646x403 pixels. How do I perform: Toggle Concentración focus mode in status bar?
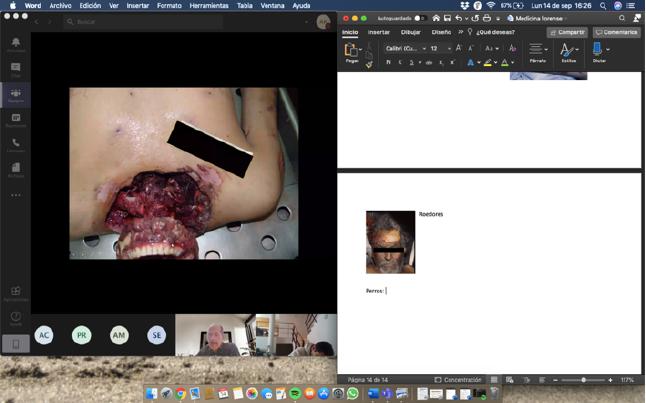458,380
